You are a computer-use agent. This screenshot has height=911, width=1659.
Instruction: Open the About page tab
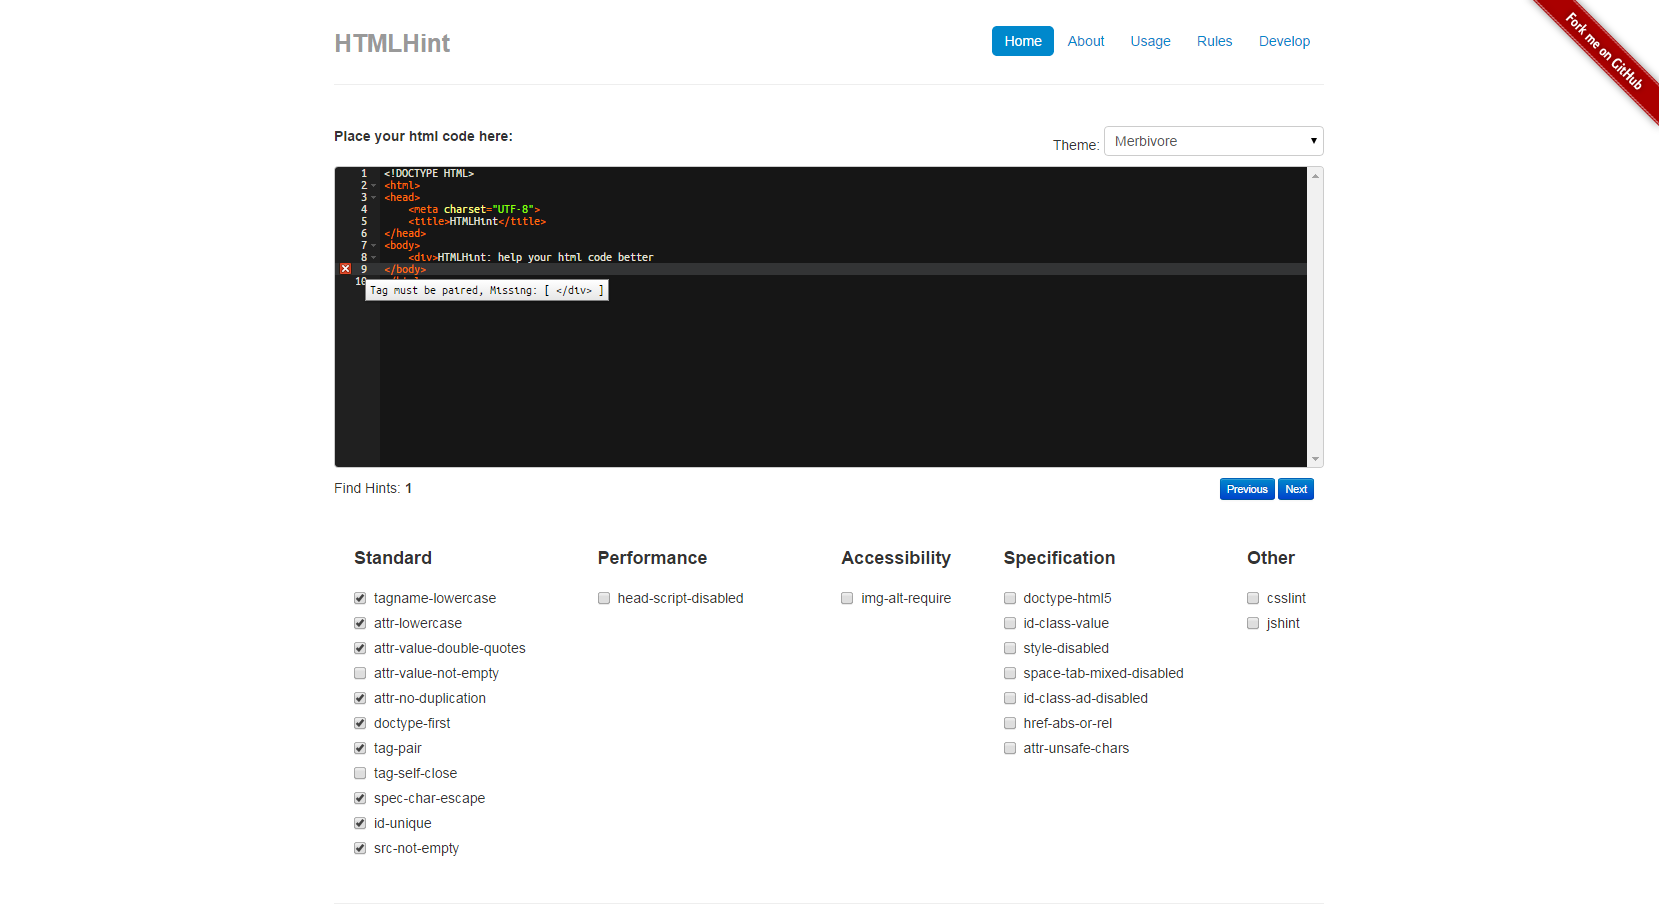[x=1085, y=41]
